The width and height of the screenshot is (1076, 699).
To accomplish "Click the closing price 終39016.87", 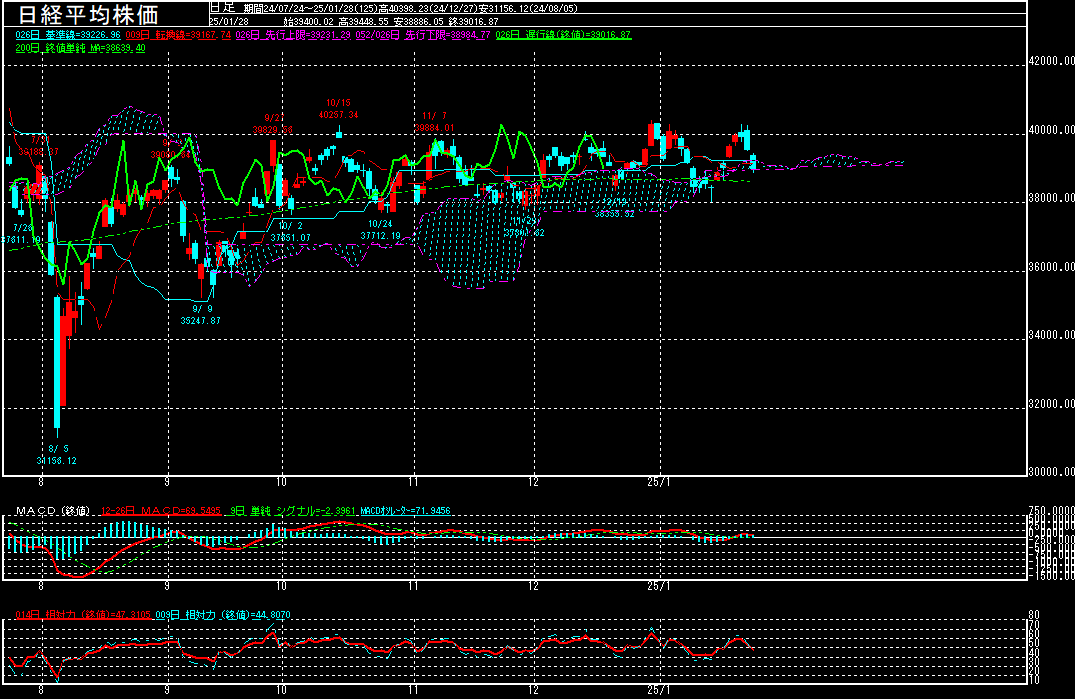I will (x=473, y=22).
